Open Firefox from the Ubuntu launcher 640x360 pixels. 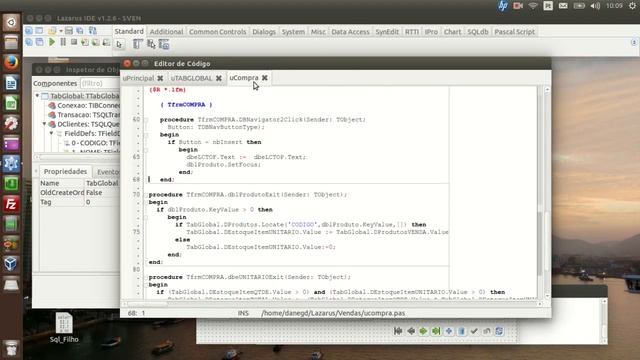11,62
